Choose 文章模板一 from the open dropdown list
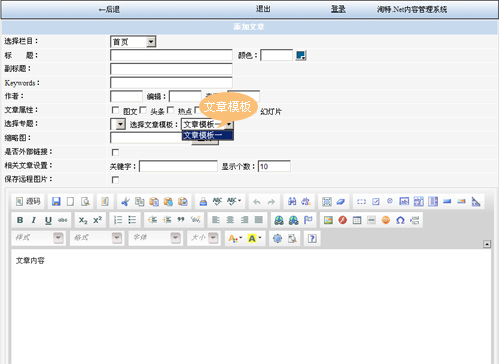The width and height of the screenshot is (500, 364). point(207,135)
